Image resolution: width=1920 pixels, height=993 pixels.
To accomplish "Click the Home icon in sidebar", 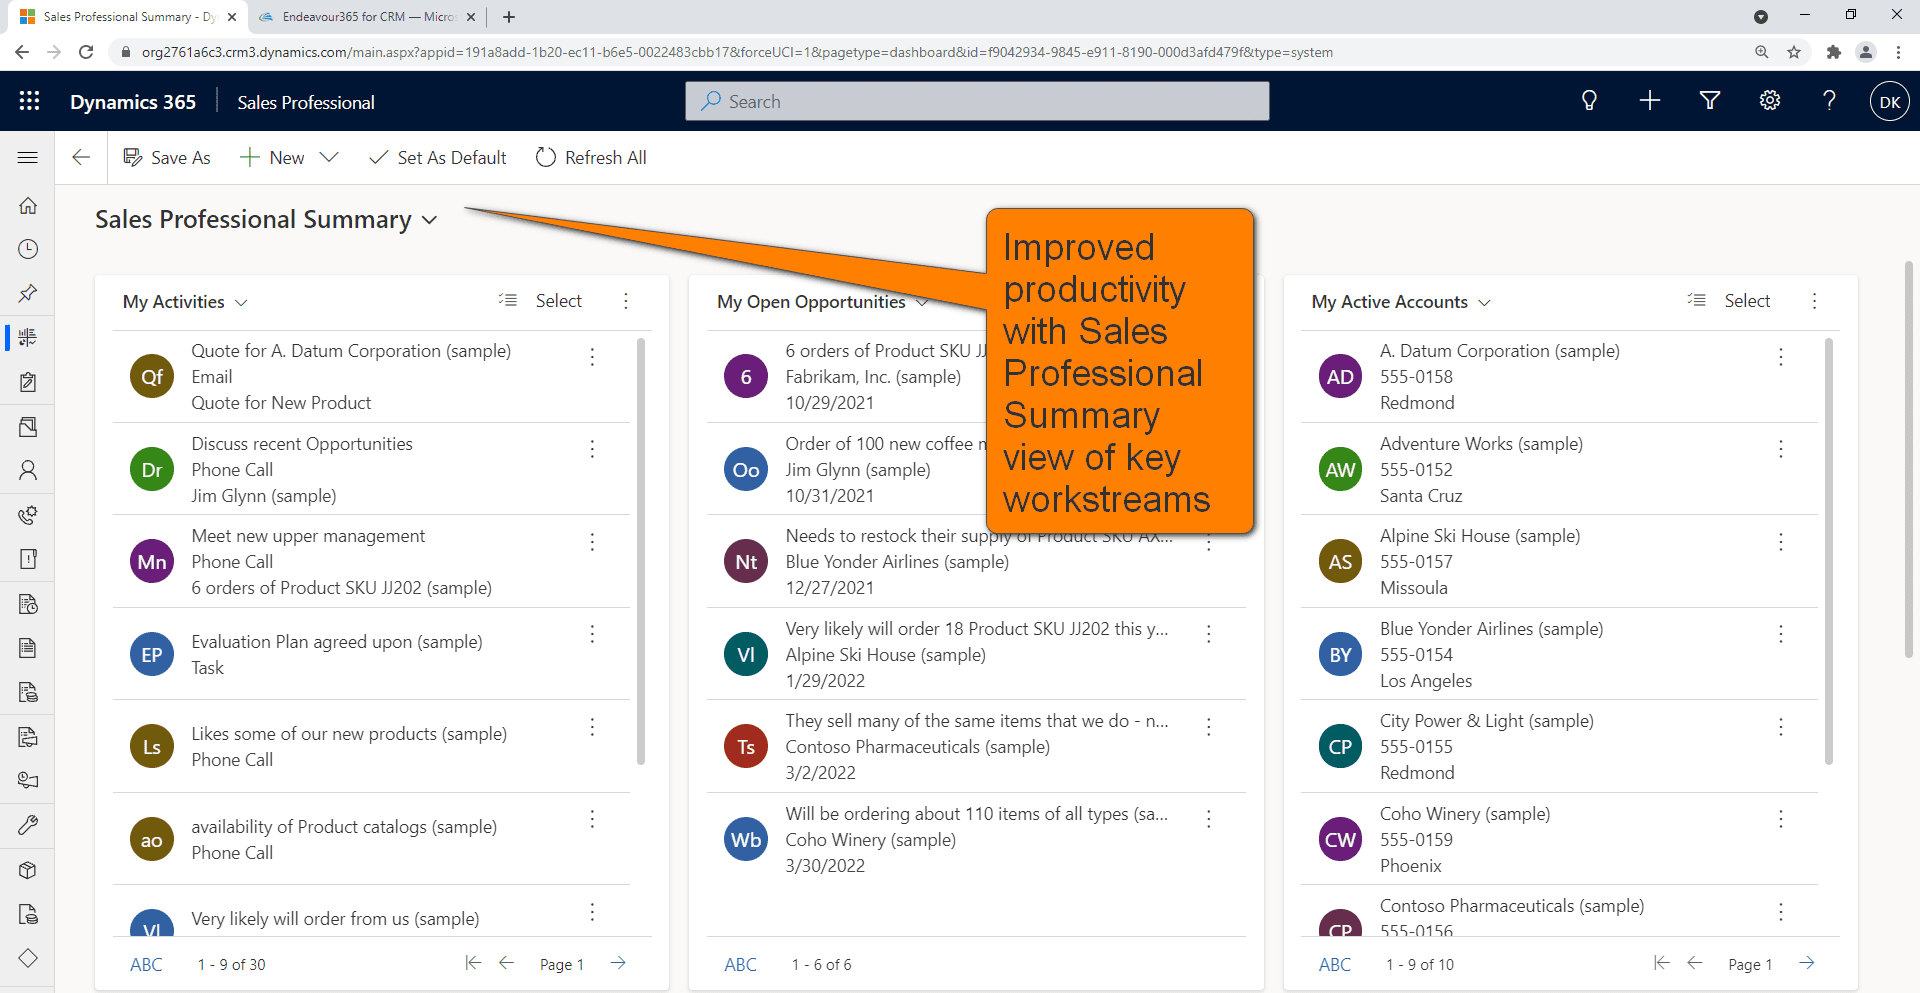I will point(28,206).
